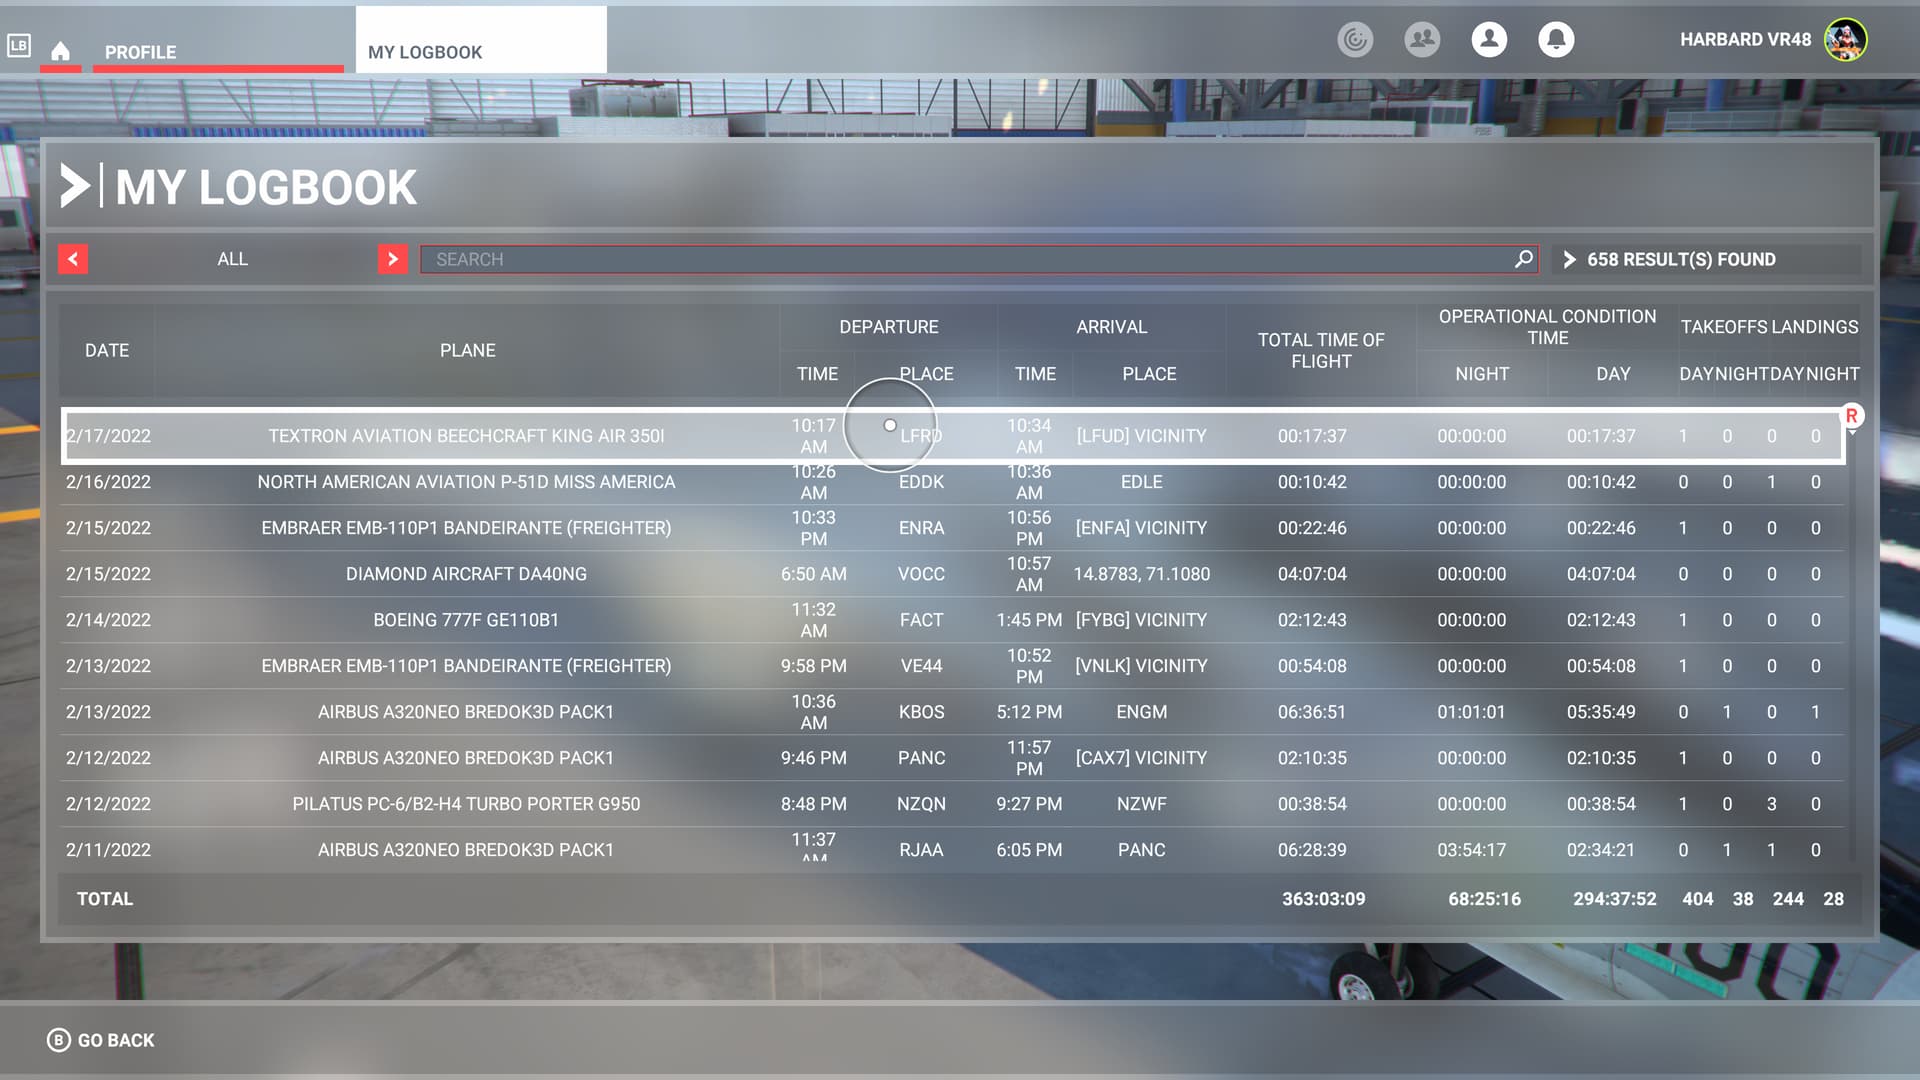This screenshot has height=1080, width=1920.
Task: Click the circular activity swirl icon
Action: (x=1355, y=39)
